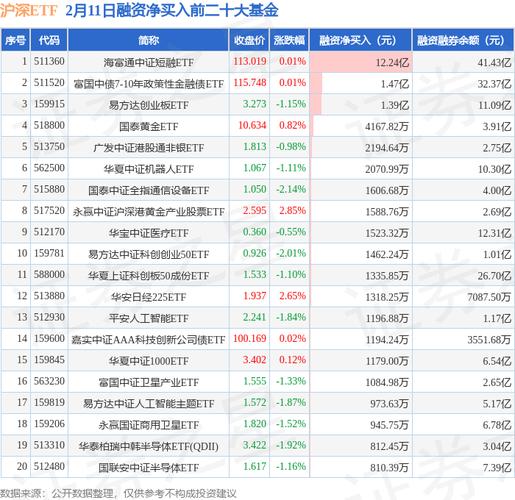515x500 pixels.
Task: Click net purchase value 12.24亿
Action: point(392,62)
